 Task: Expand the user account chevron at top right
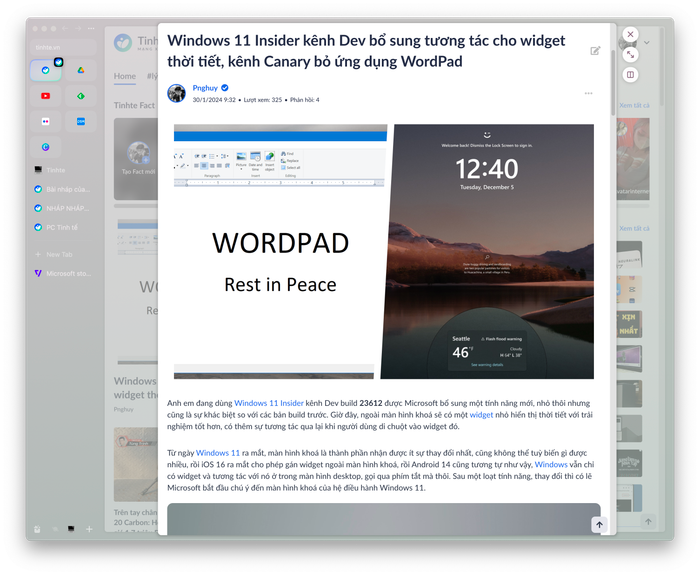tap(646, 42)
